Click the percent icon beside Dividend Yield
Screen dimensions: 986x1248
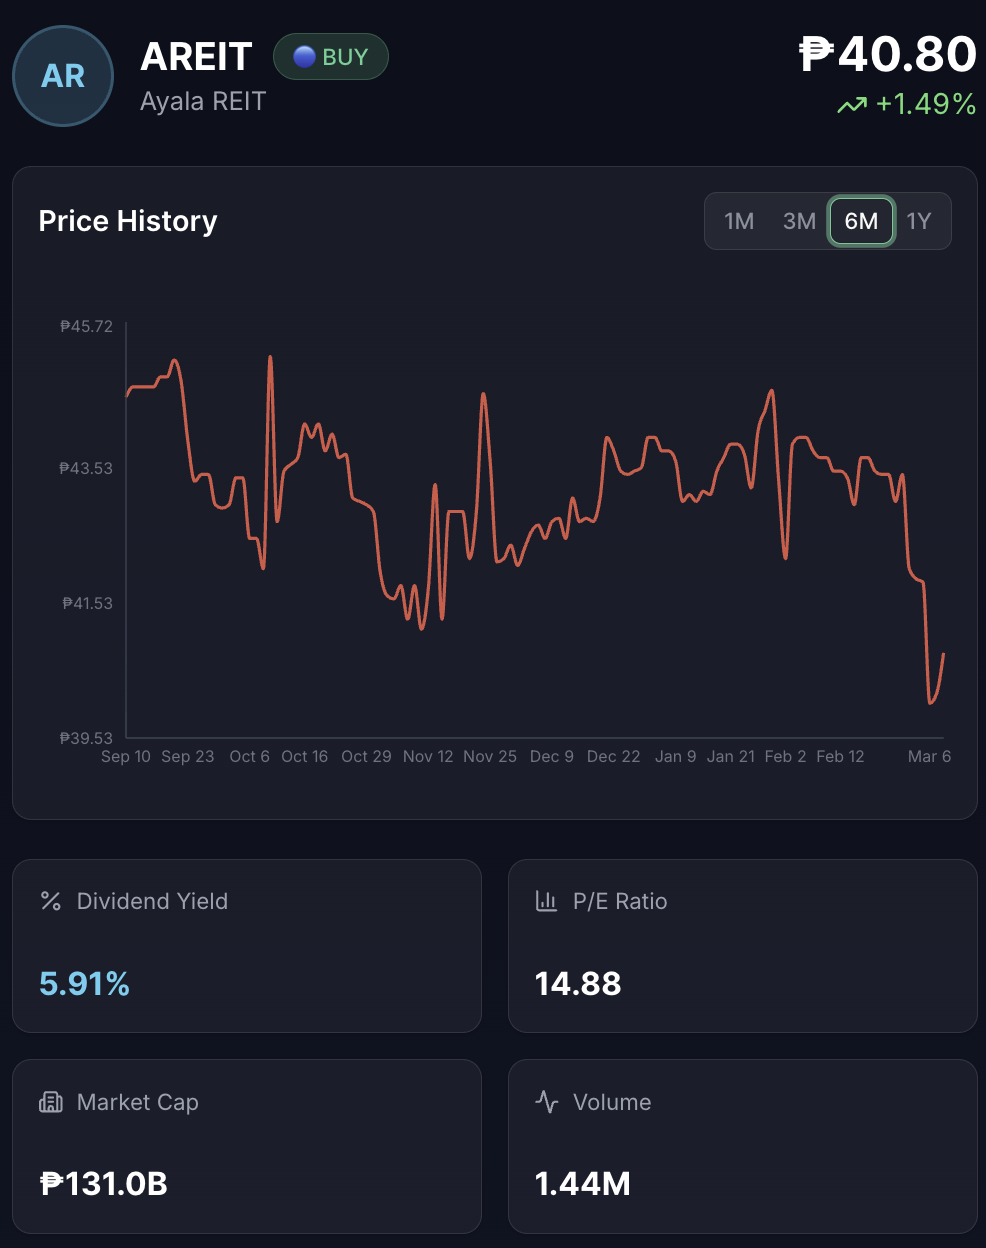50,901
